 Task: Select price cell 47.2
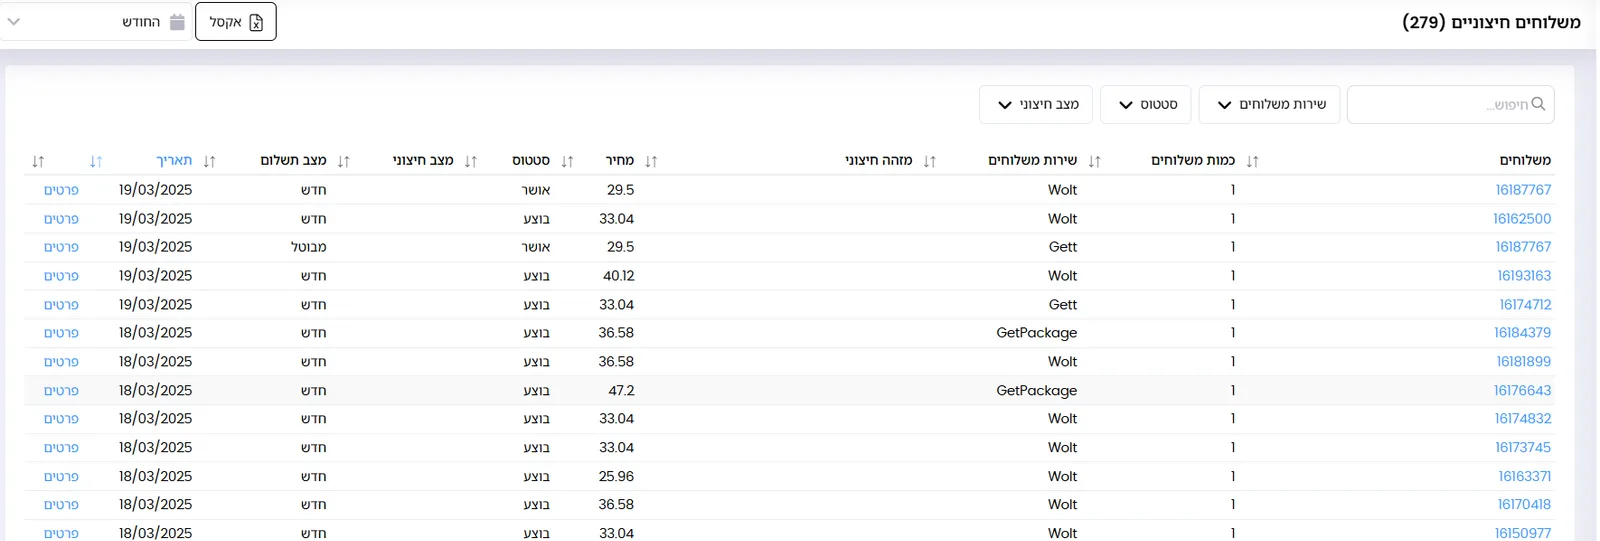pos(621,391)
